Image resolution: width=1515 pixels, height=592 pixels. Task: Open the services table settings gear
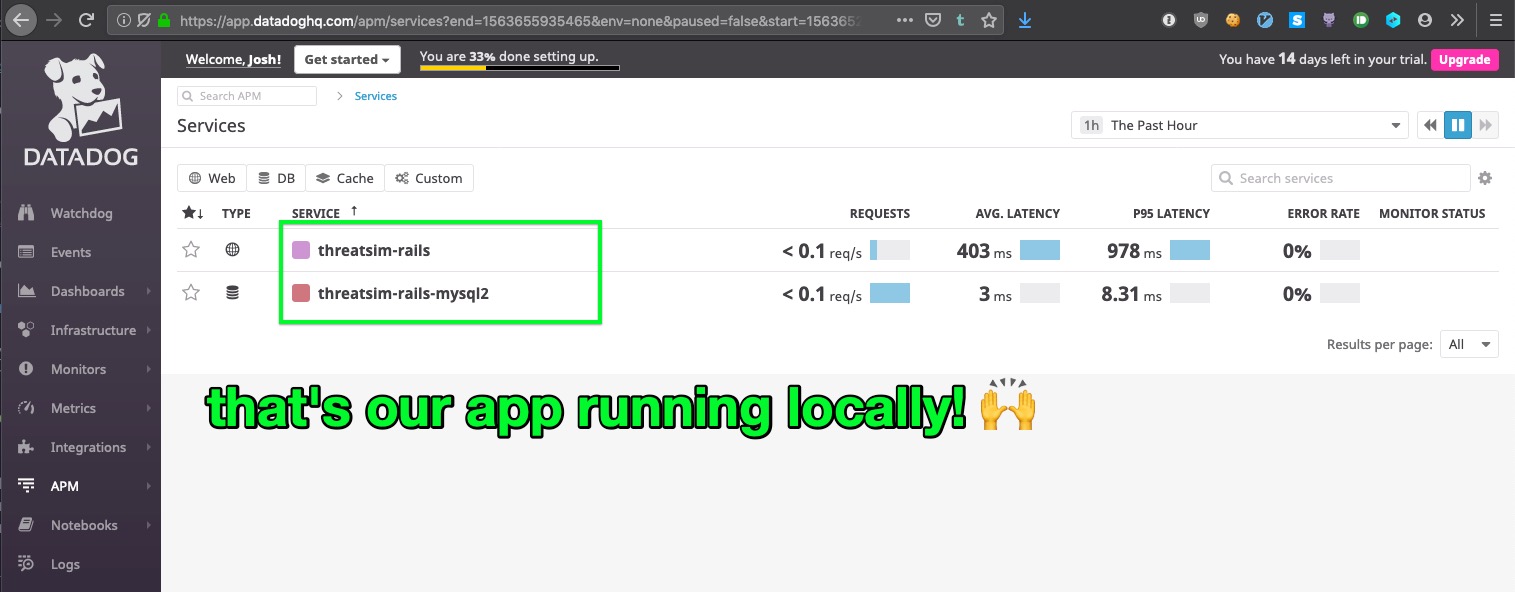tap(1485, 178)
